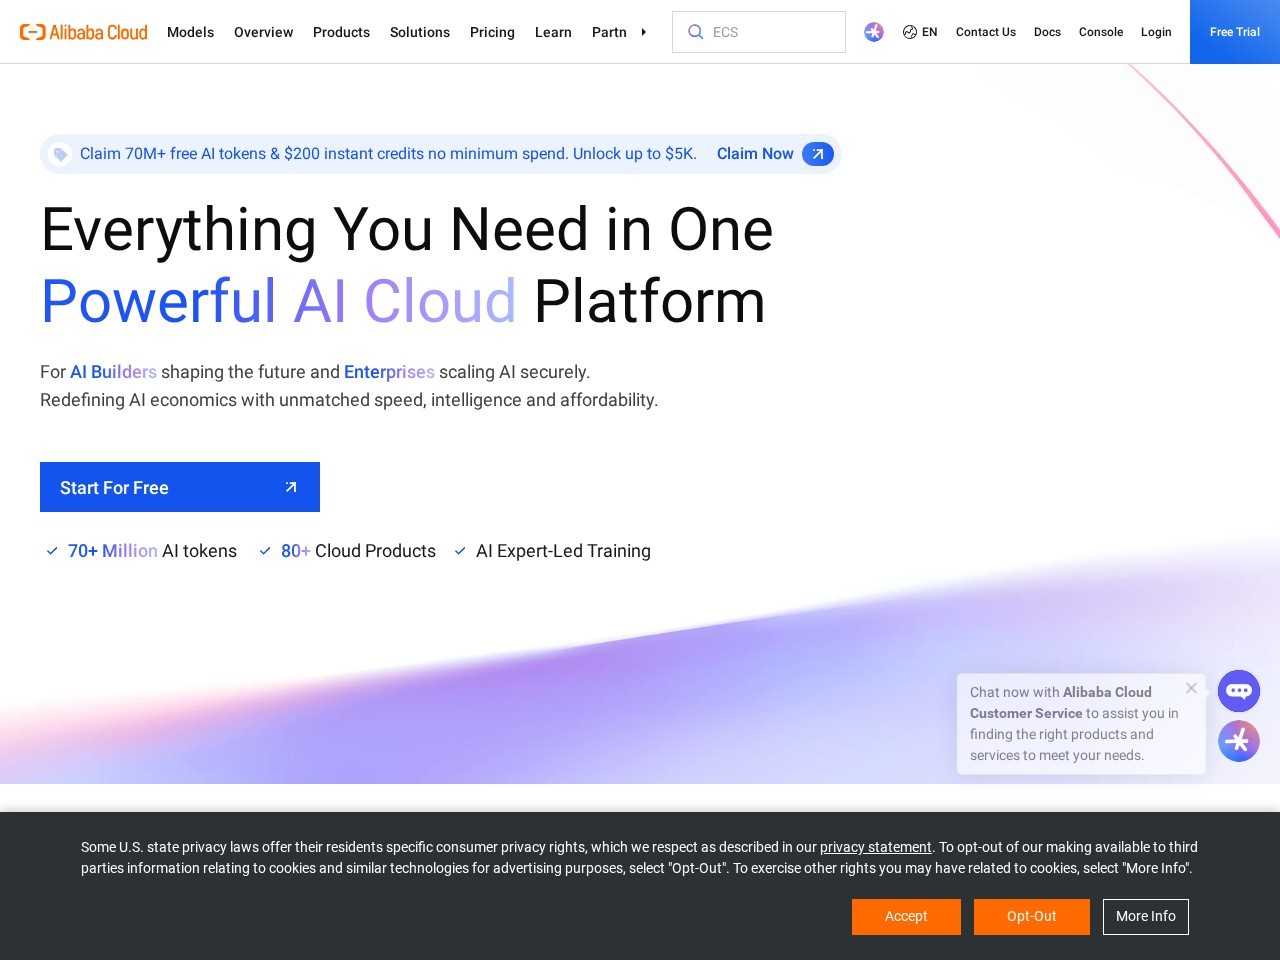Image resolution: width=1280 pixels, height=960 pixels.
Task: Expand the Solutions menu
Action: [x=419, y=32]
